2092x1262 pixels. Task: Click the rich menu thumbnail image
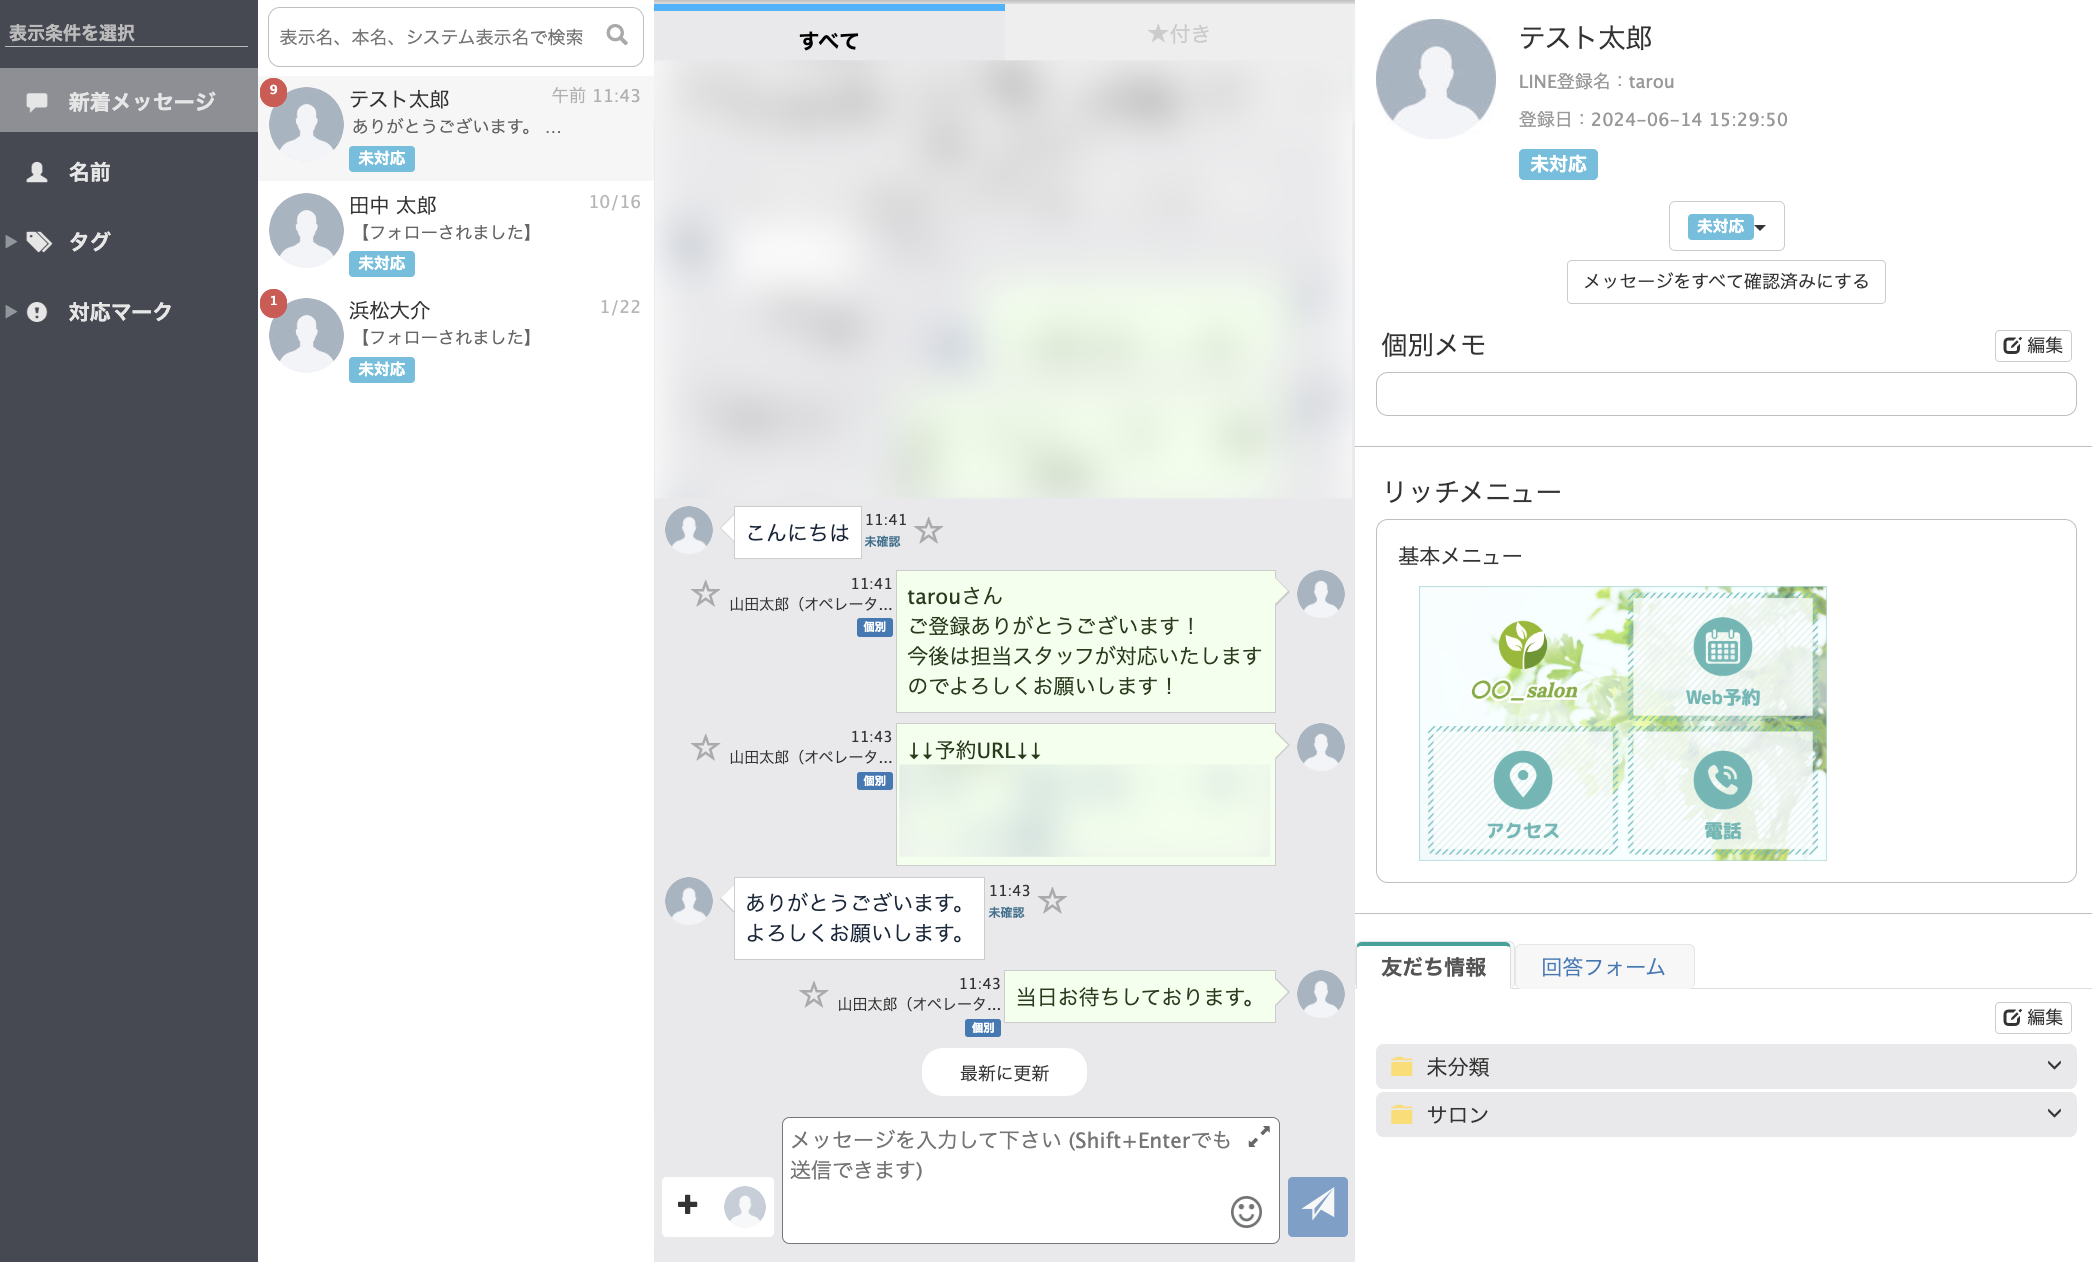point(1622,723)
